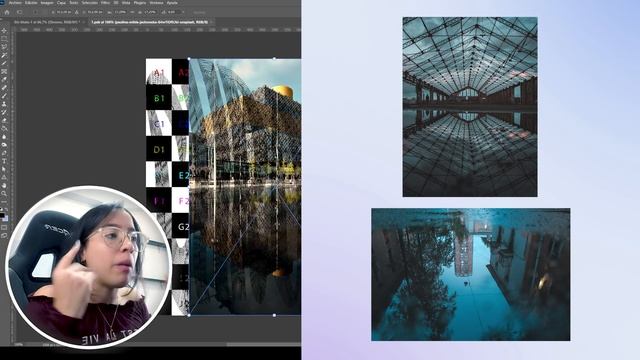This screenshot has height=360, width=640.
Task: Toggle maintain aspect ratio link icon
Action: 133,12
